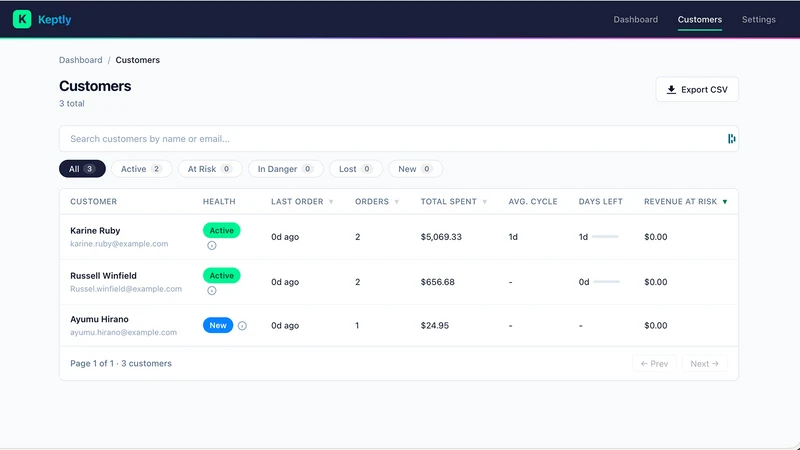Click the download icon on Export CSV
Image resolution: width=800 pixels, height=450 pixels.
[x=671, y=90]
